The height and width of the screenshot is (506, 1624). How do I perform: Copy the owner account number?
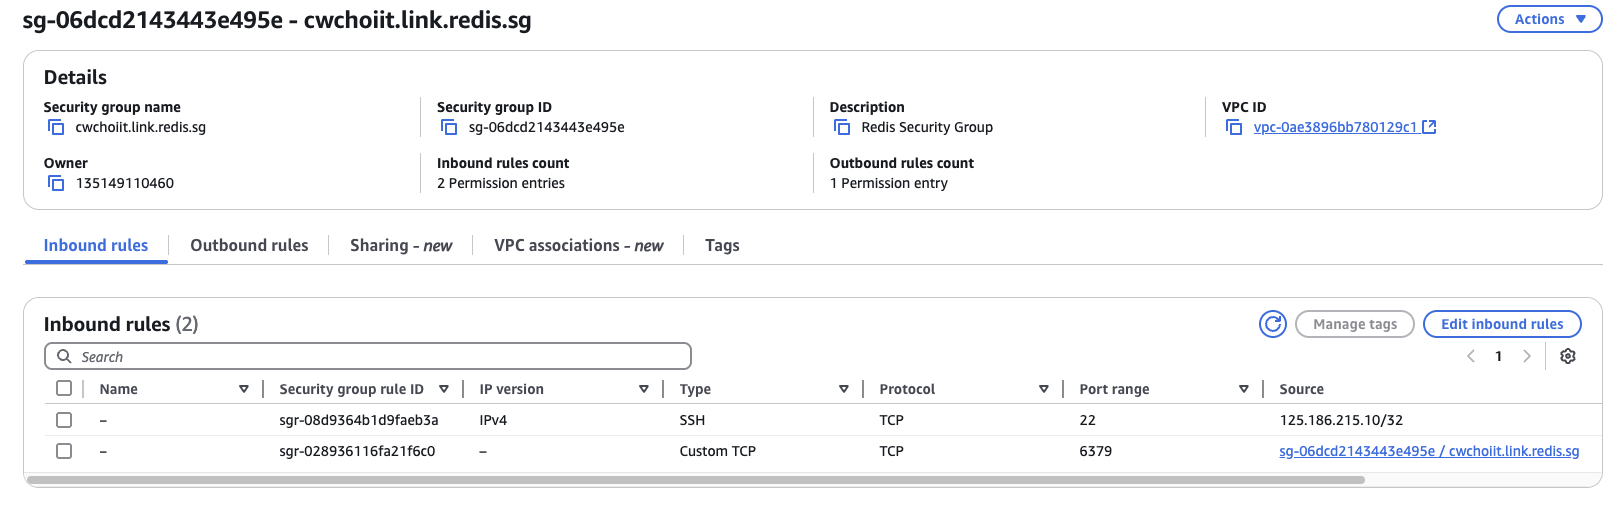coord(56,183)
